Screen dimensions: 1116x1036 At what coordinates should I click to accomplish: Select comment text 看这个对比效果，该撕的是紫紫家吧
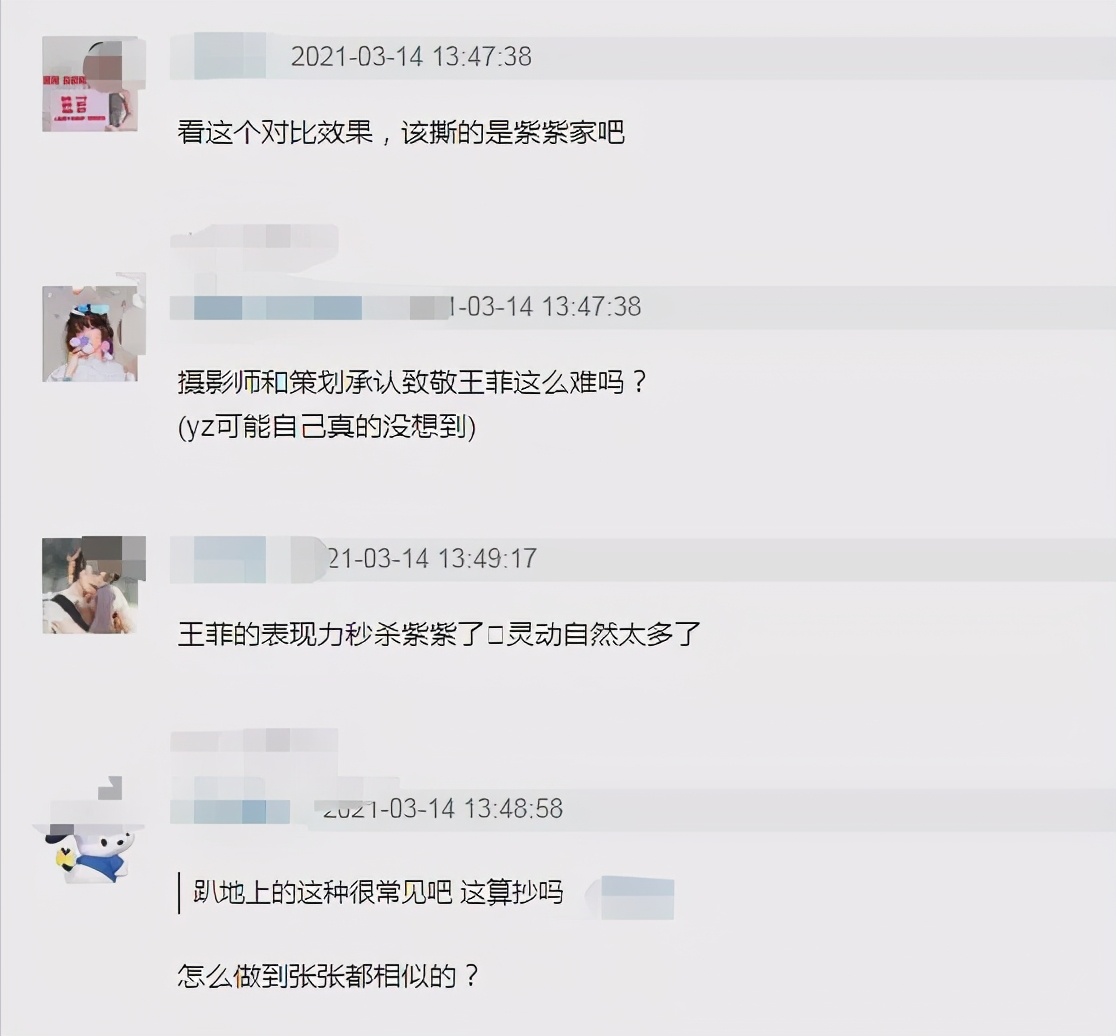[x=401, y=132]
